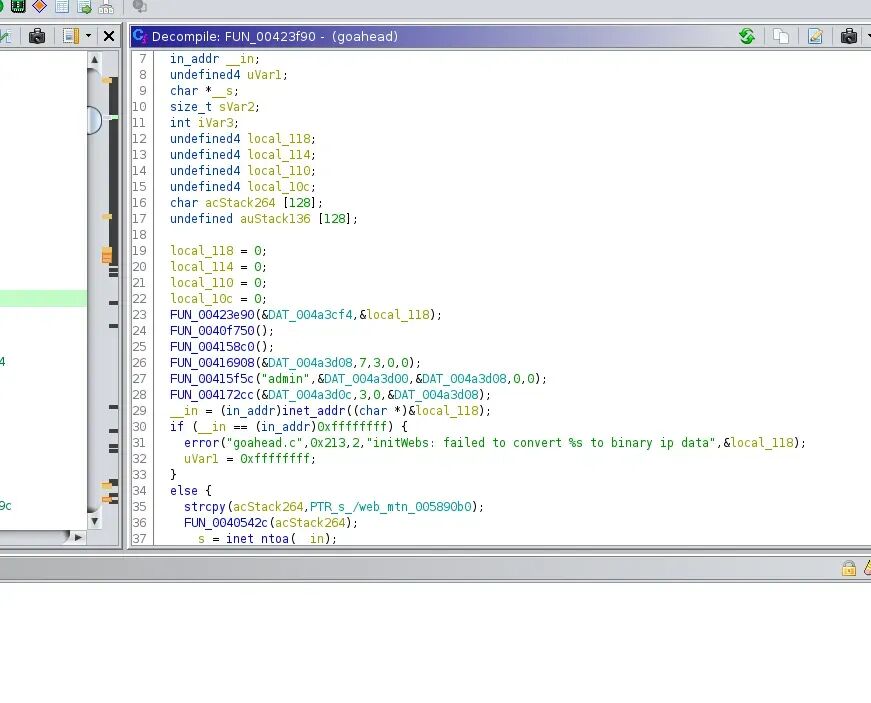Click FUN_00423e90 in the decompiled code
The image size is (871, 703).
(x=212, y=315)
